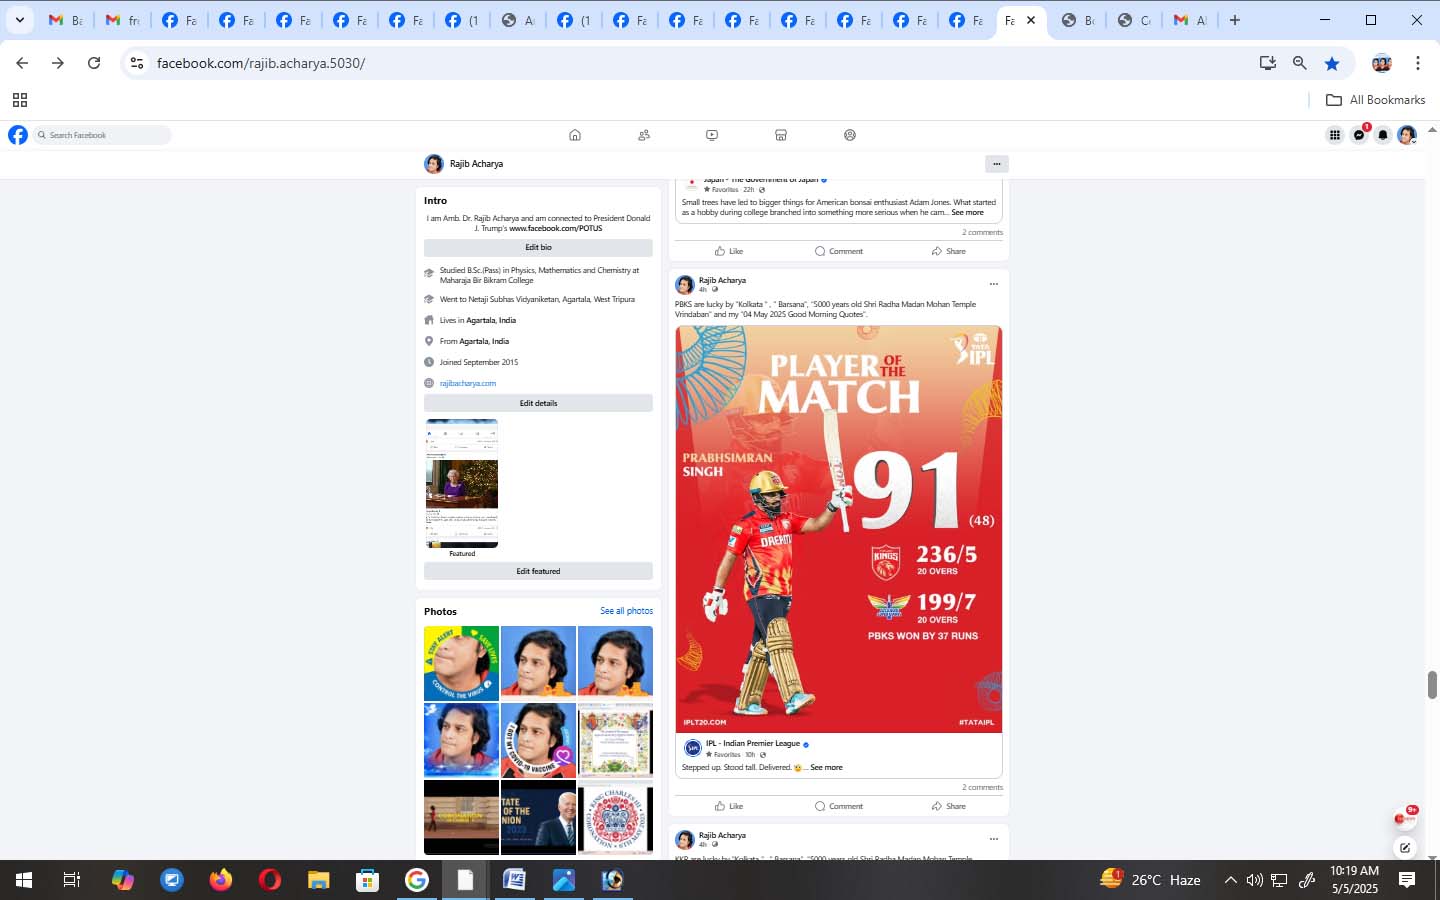Screen dimensions: 1440x900
Task: Open a new tab with the plus button
Action: click(1235, 20)
